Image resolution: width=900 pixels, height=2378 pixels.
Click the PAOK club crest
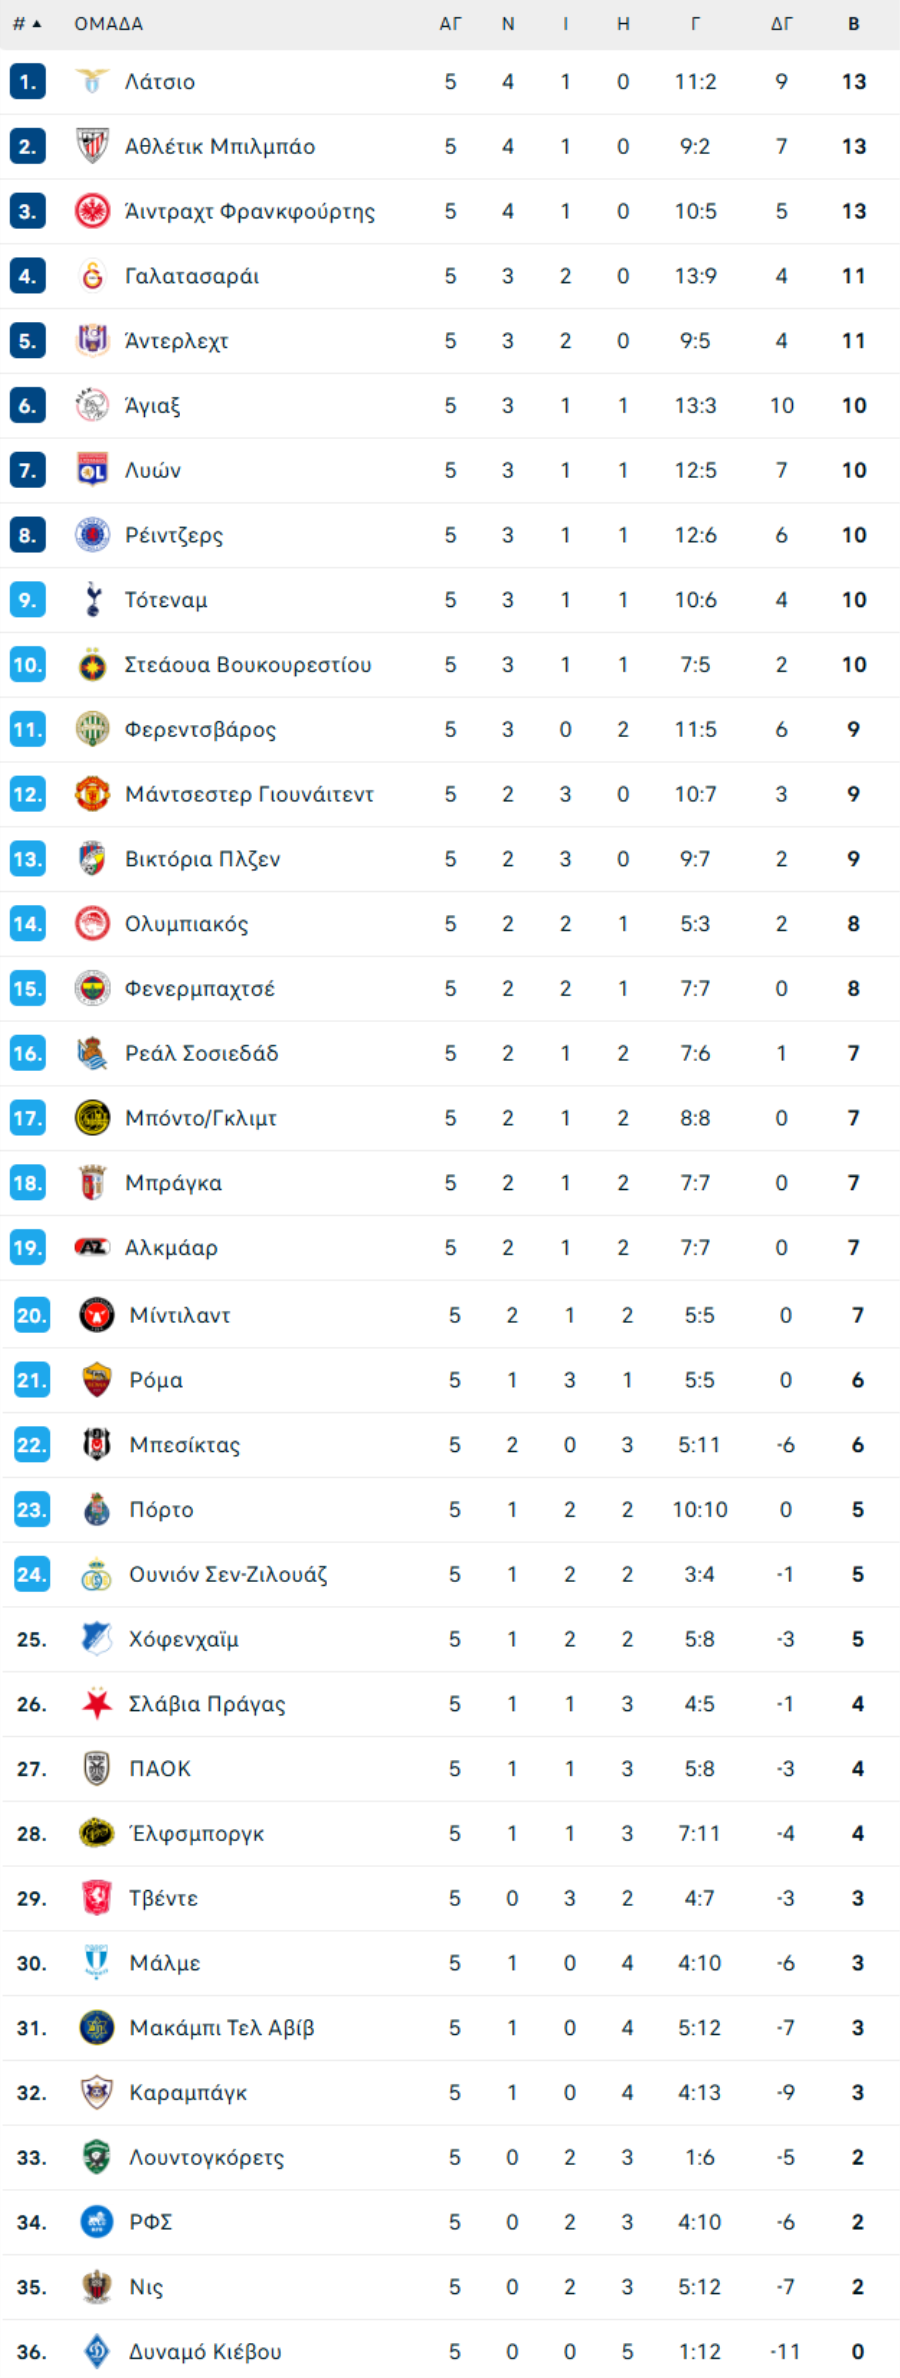[97, 1769]
